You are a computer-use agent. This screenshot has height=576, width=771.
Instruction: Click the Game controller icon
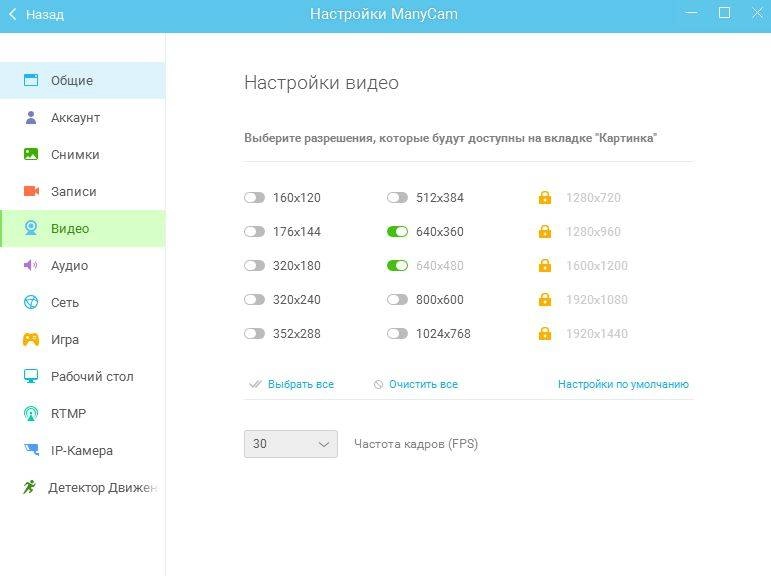31,339
